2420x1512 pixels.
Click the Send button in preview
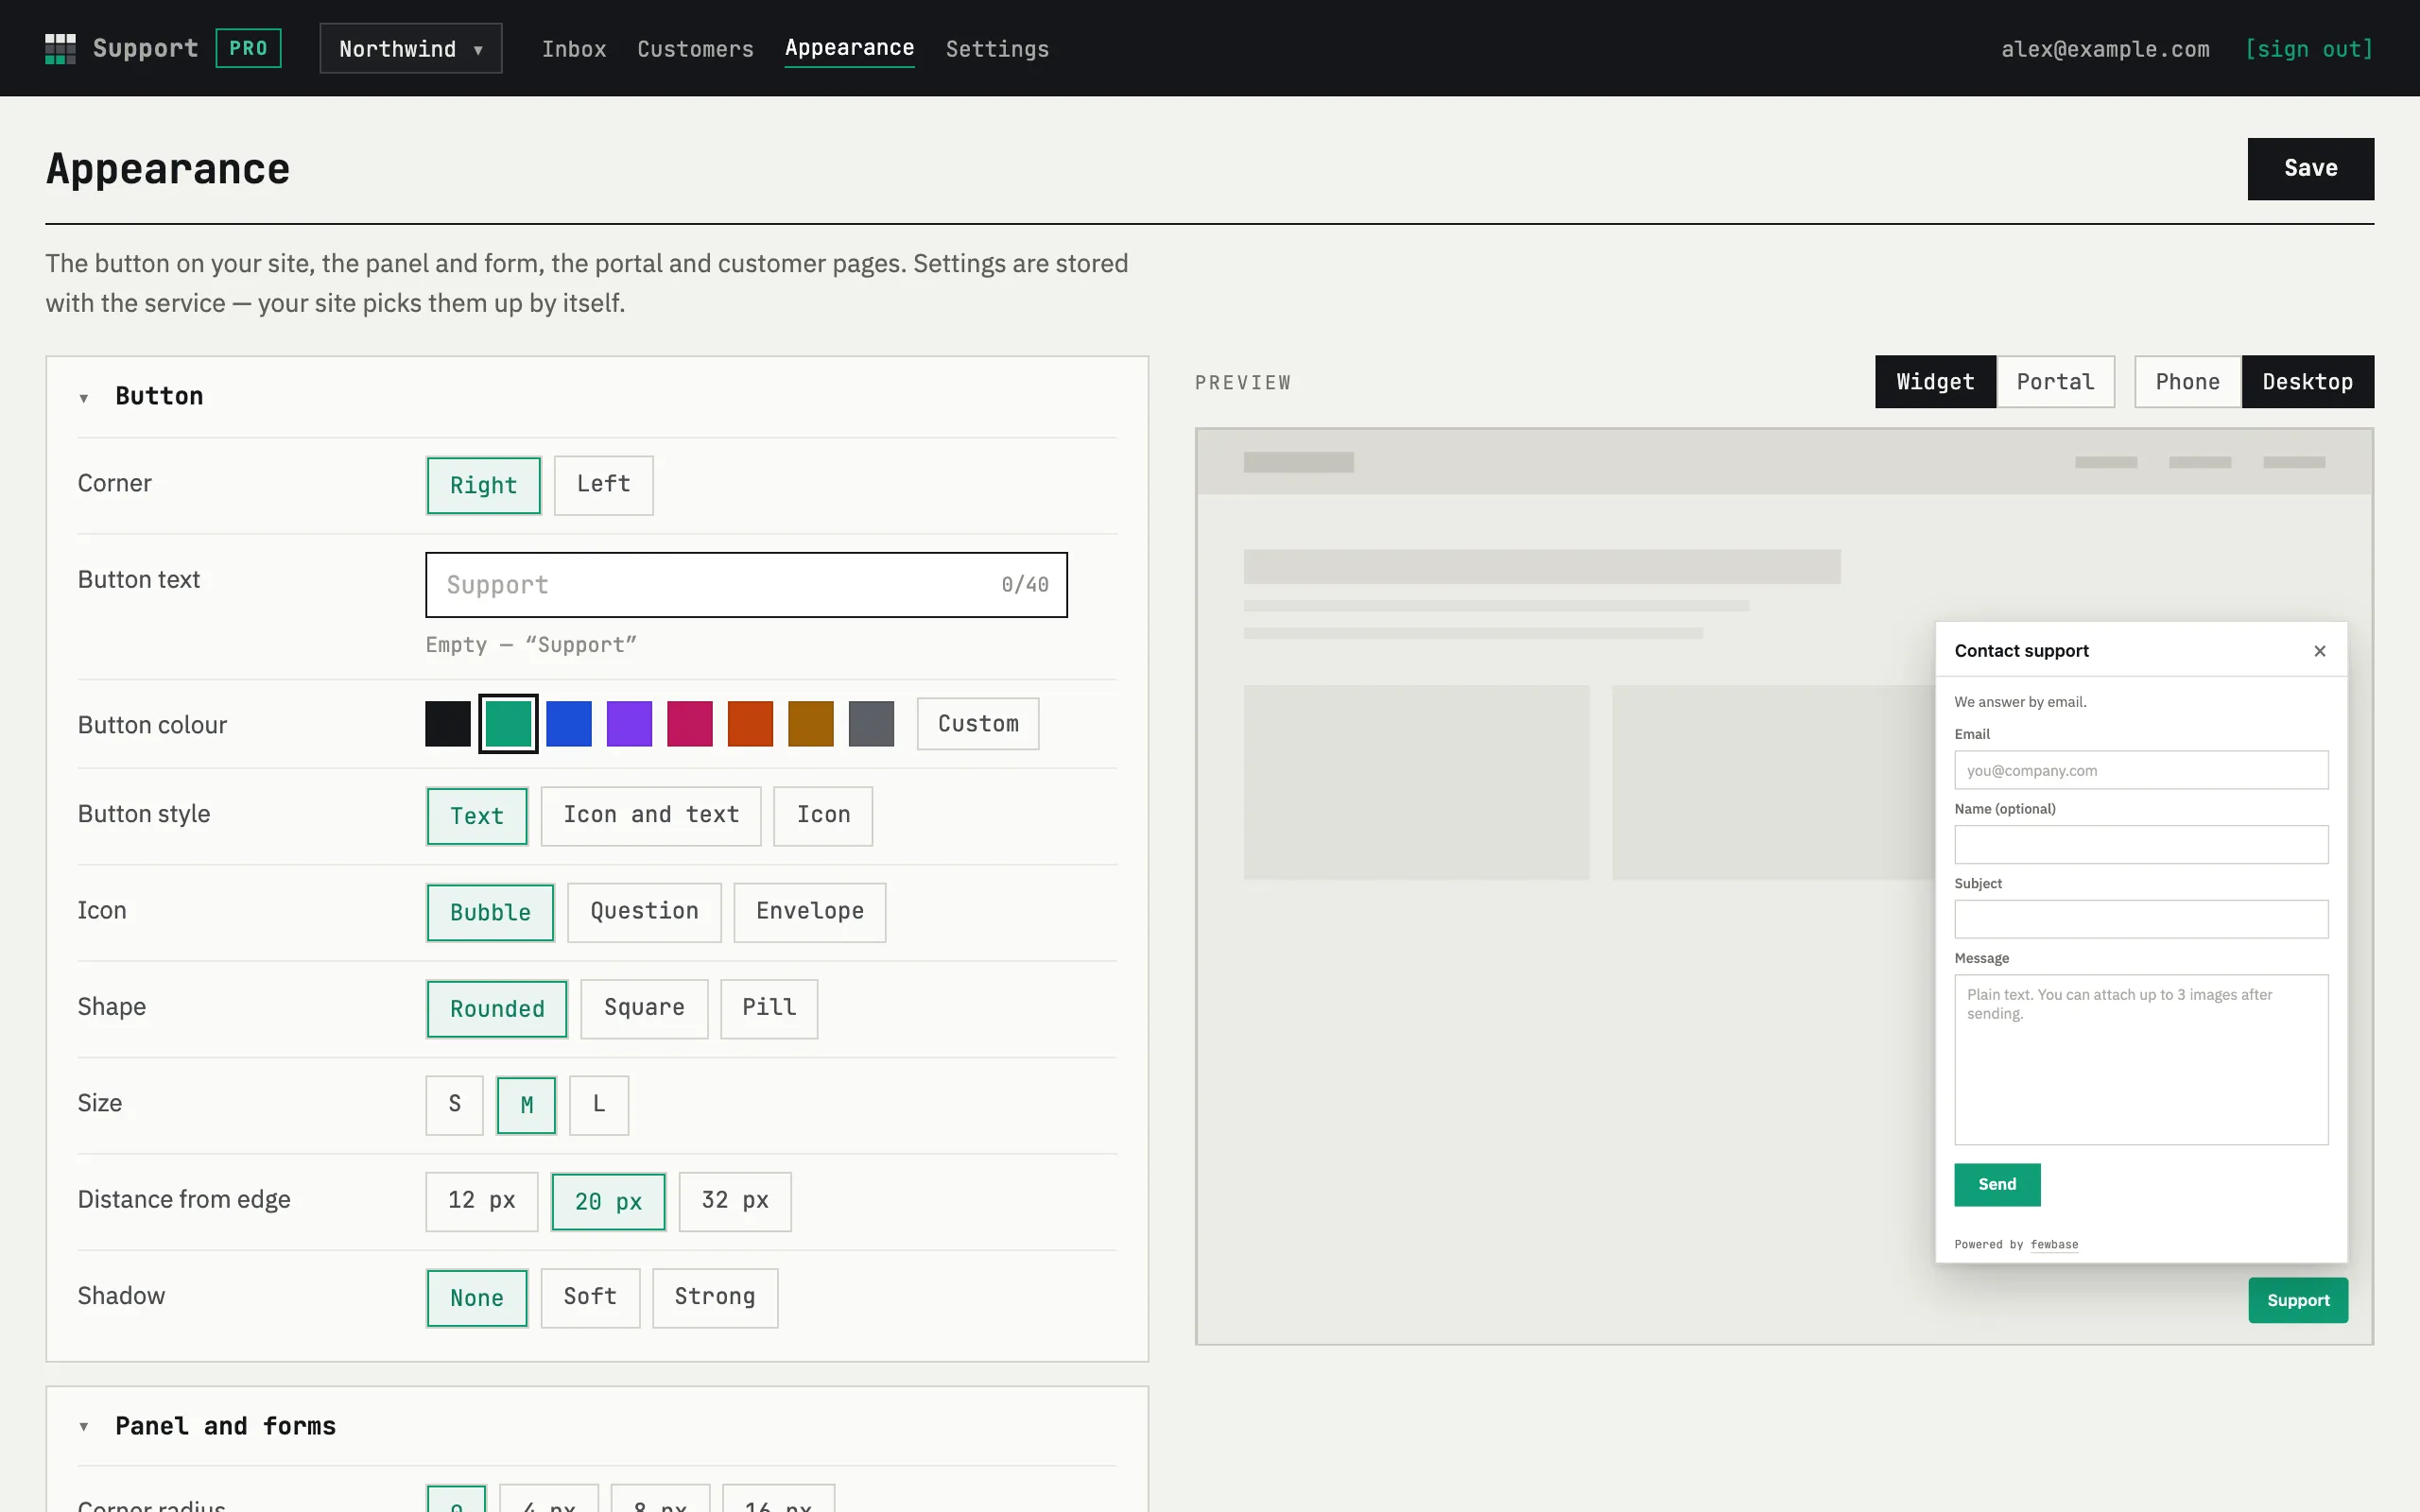point(1997,1185)
